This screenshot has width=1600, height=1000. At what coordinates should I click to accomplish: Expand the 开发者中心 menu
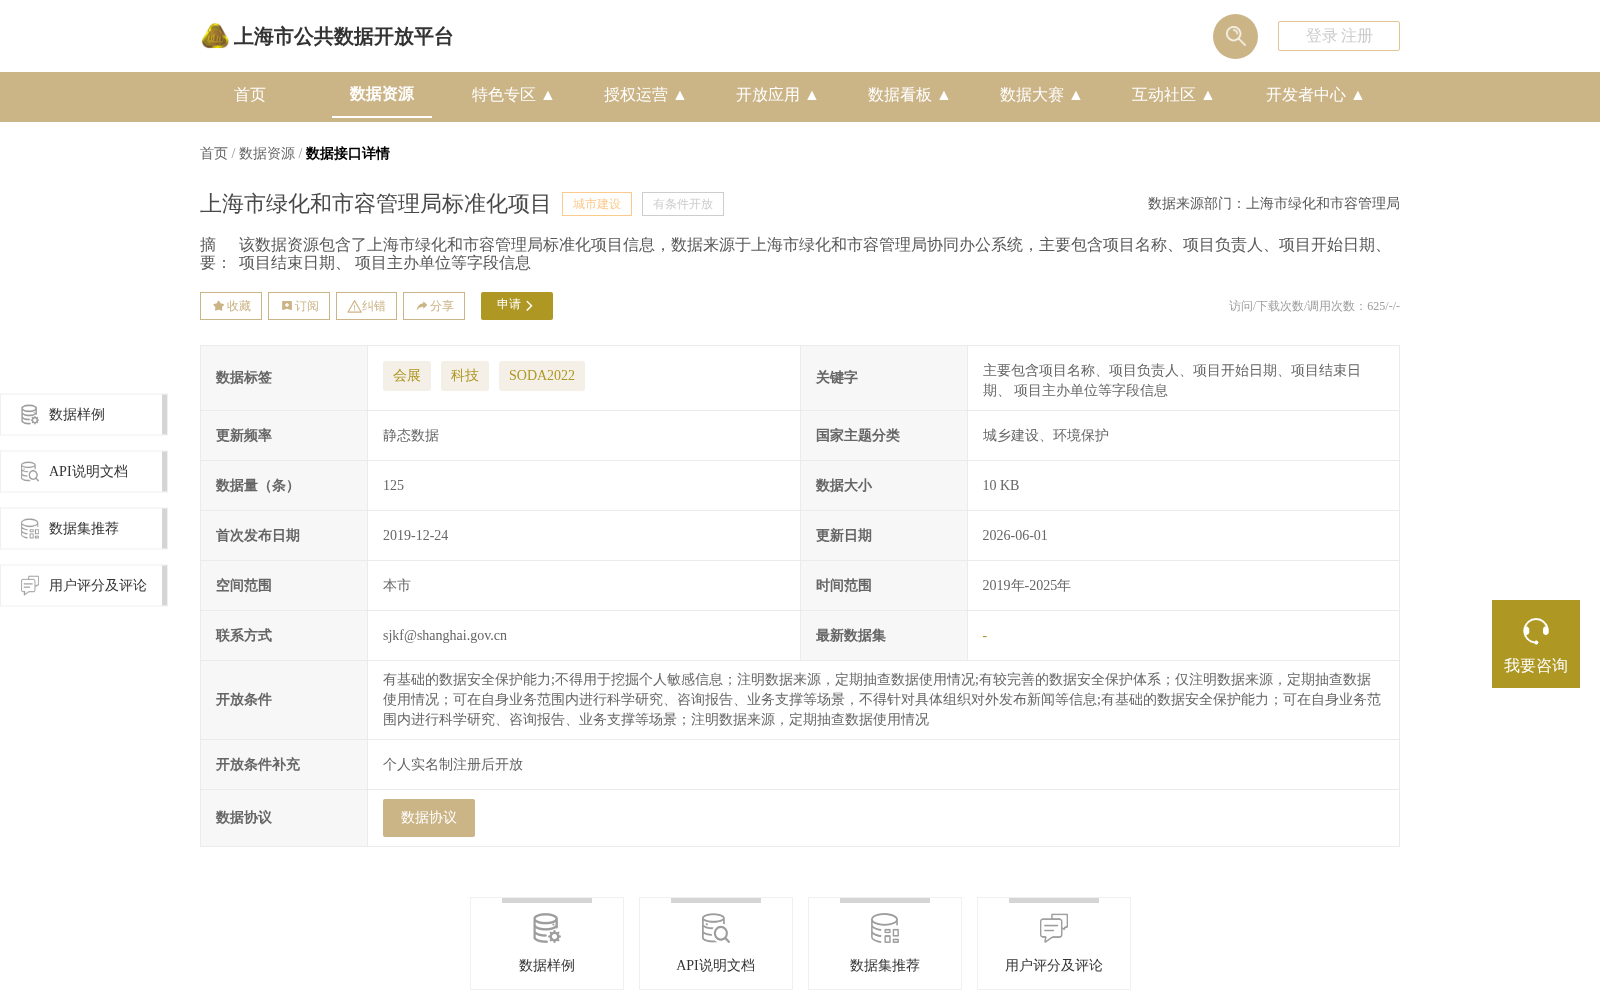pos(1315,95)
